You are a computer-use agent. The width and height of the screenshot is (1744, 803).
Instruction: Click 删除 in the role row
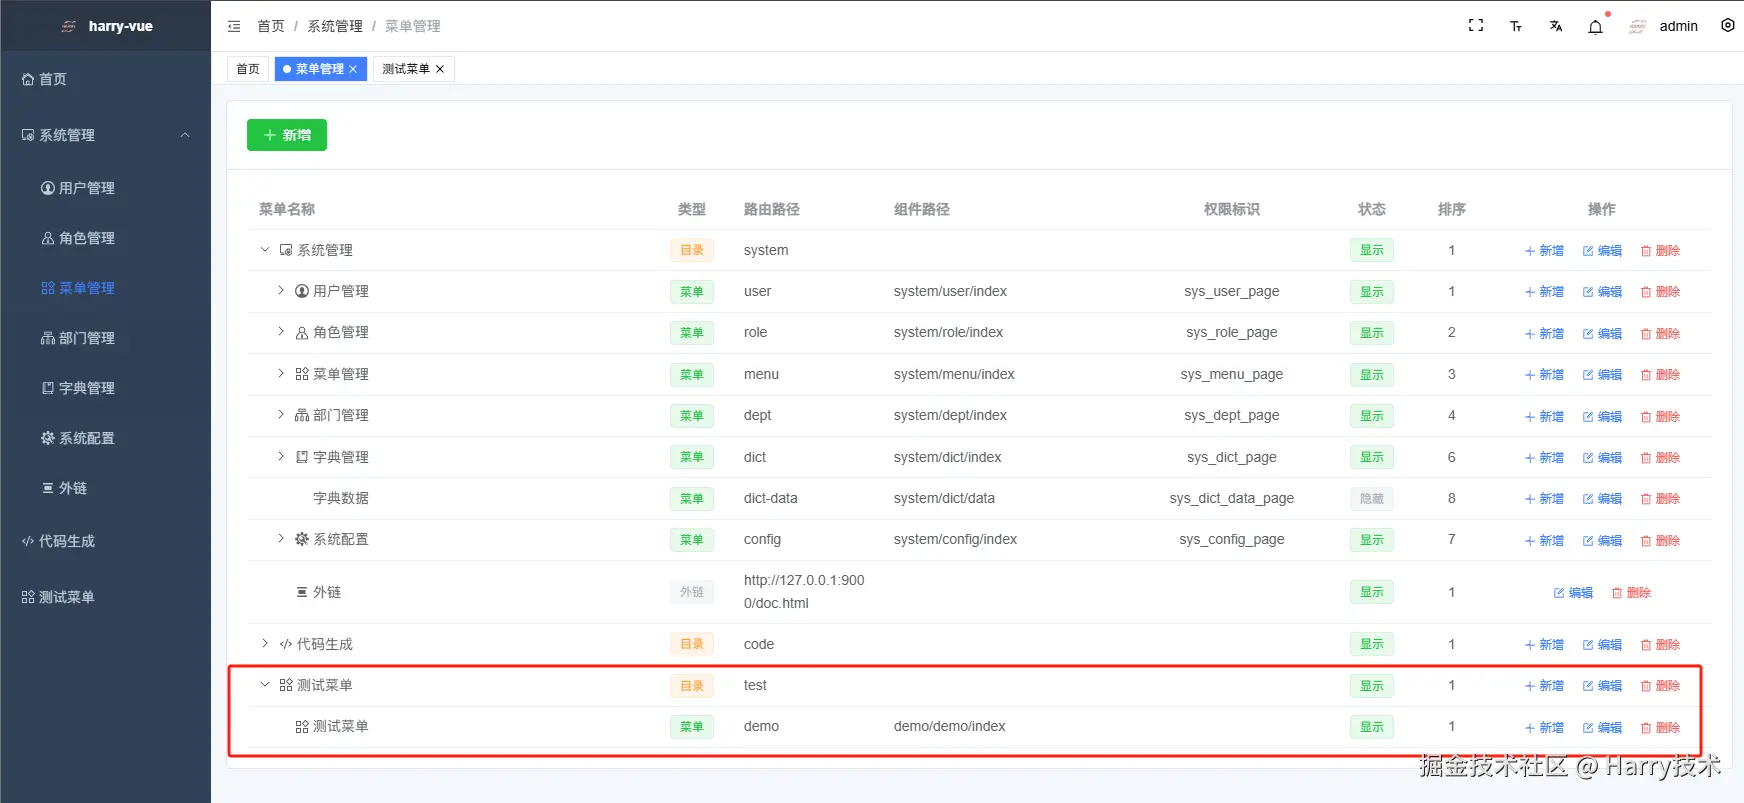pos(1660,333)
